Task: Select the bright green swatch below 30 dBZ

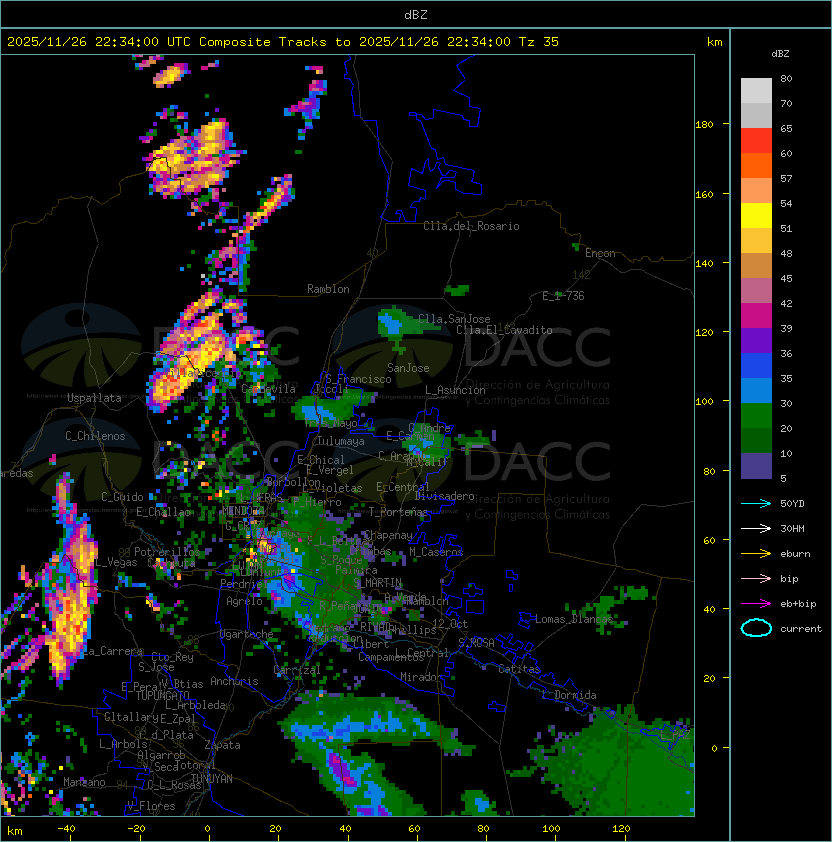Action: (x=756, y=416)
